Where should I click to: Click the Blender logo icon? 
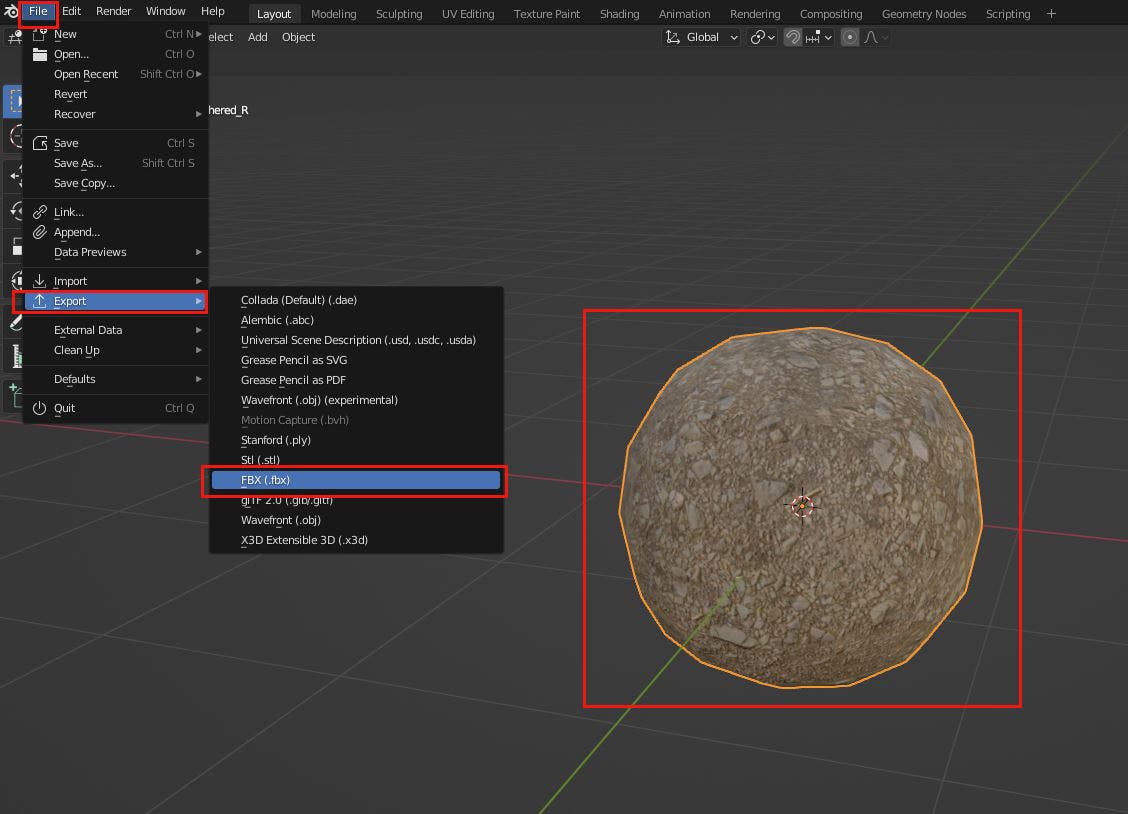pyautogui.click(x=11, y=12)
